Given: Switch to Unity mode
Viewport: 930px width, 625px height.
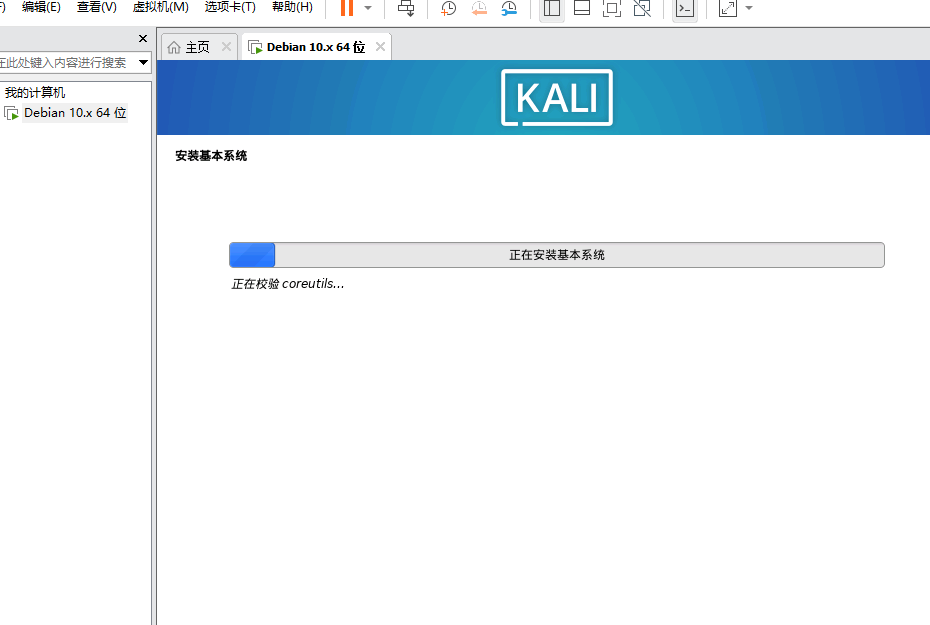Looking at the screenshot, I should [642, 8].
